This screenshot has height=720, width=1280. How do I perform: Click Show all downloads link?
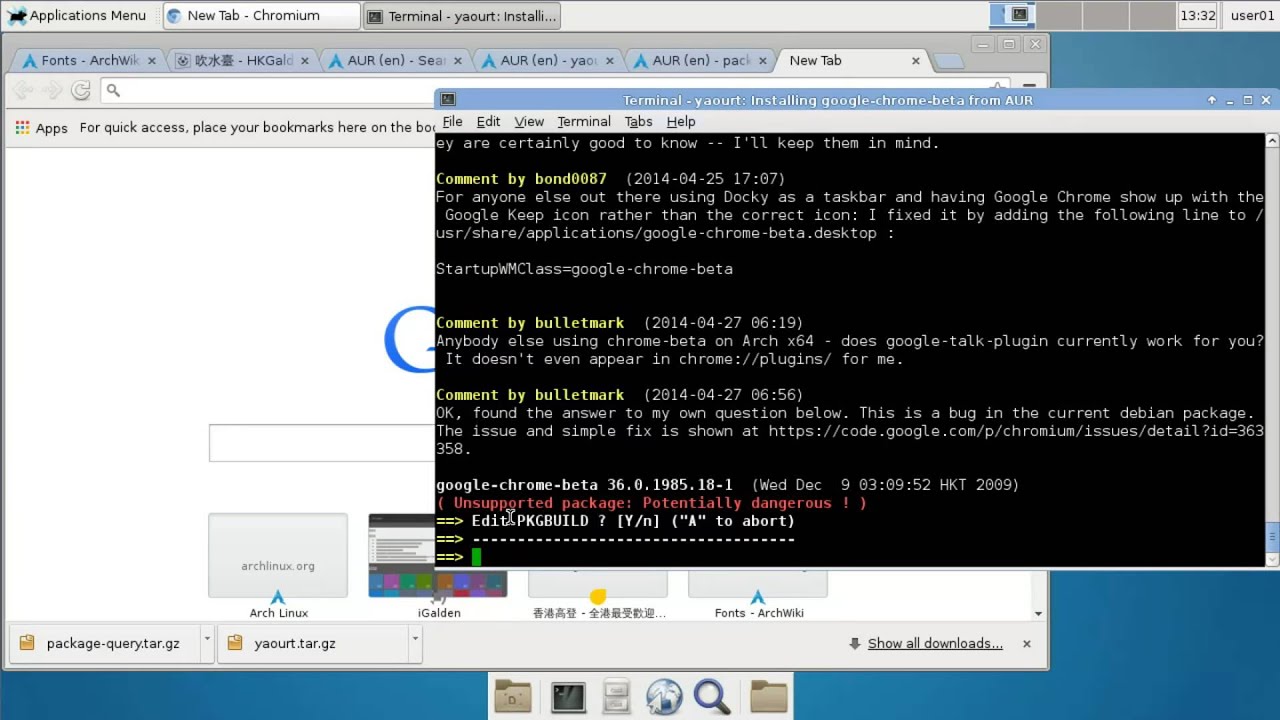click(935, 643)
